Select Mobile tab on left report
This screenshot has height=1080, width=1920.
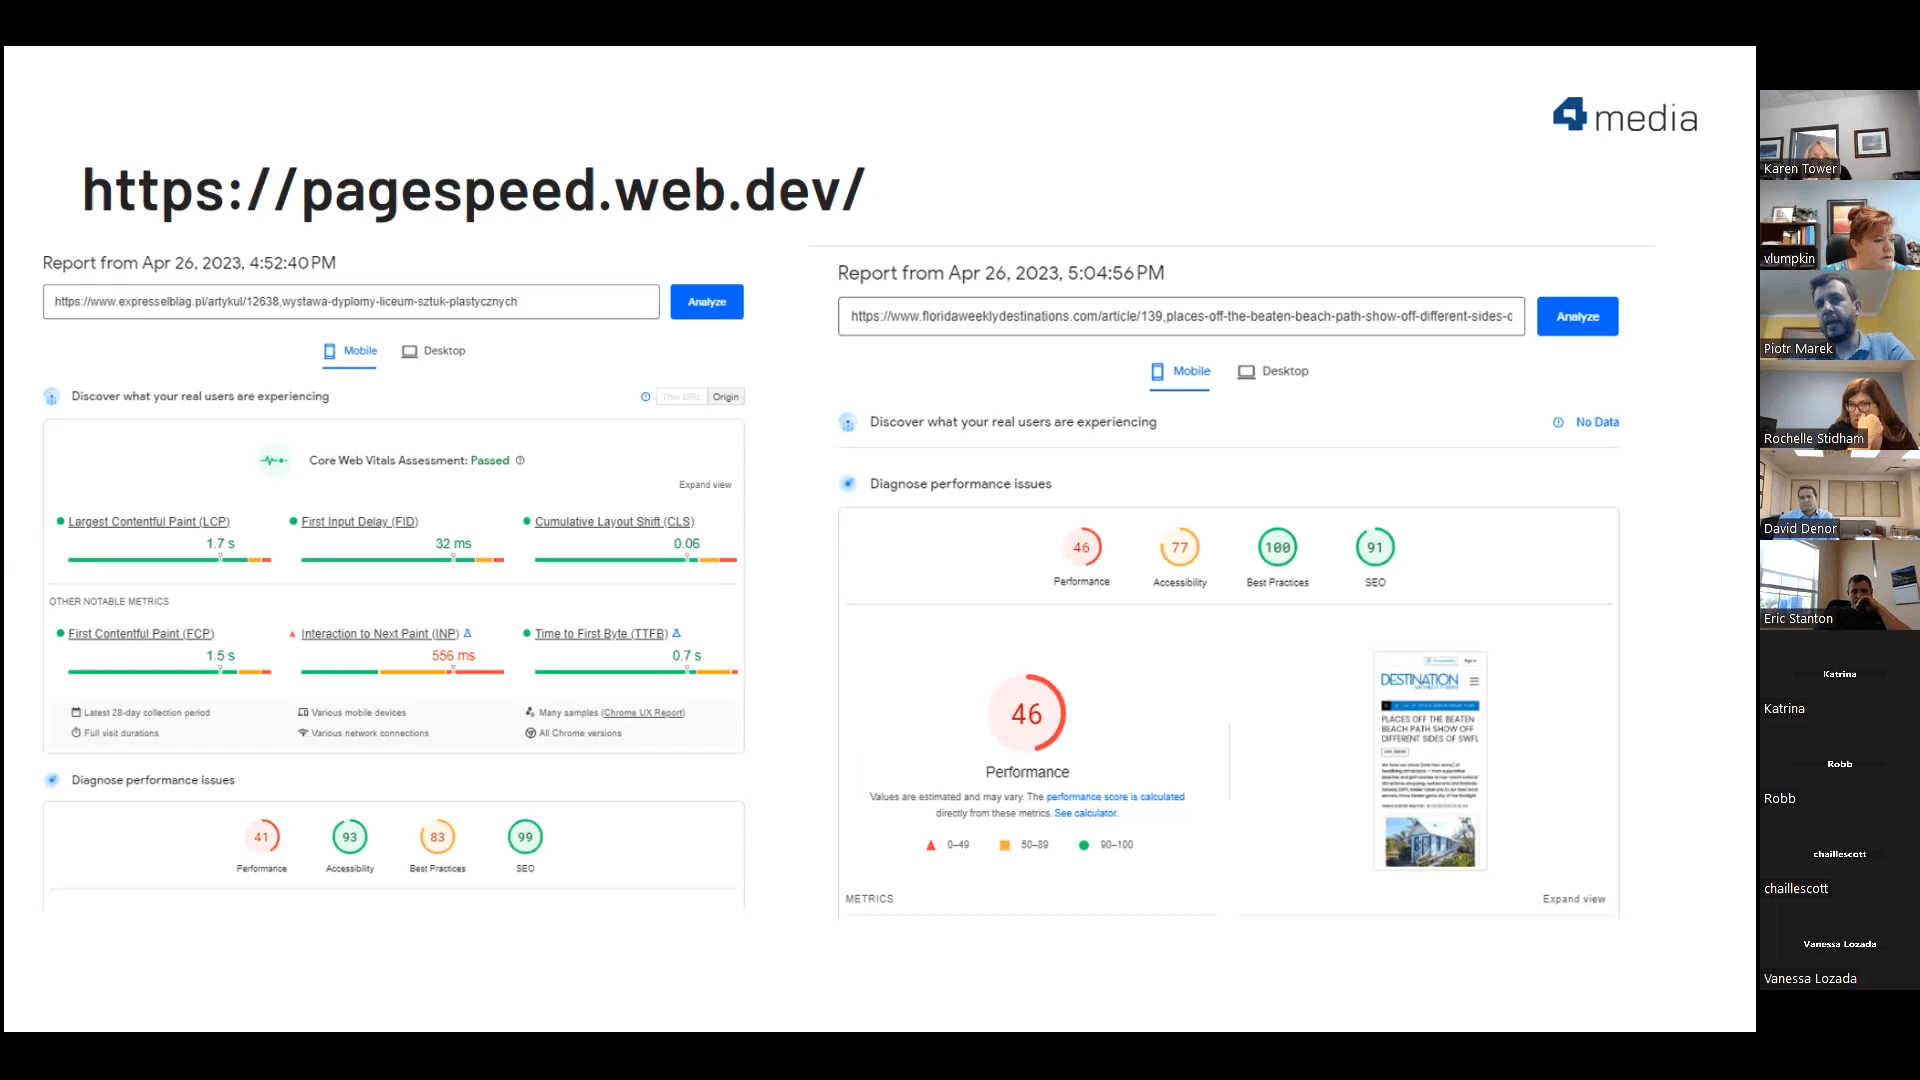click(x=349, y=349)
